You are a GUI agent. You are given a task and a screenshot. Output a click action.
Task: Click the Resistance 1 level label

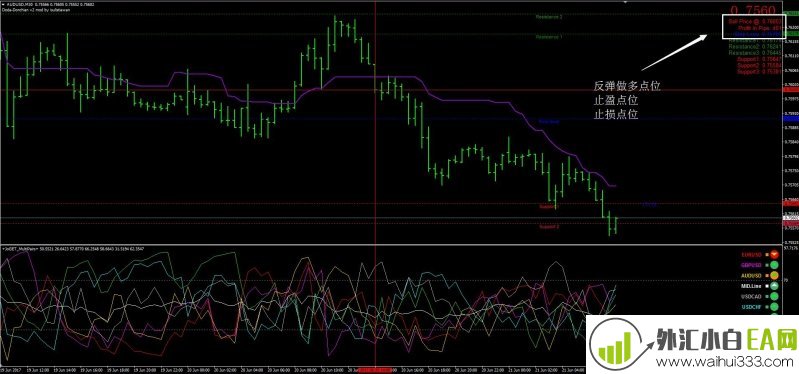tap(549, 37)
